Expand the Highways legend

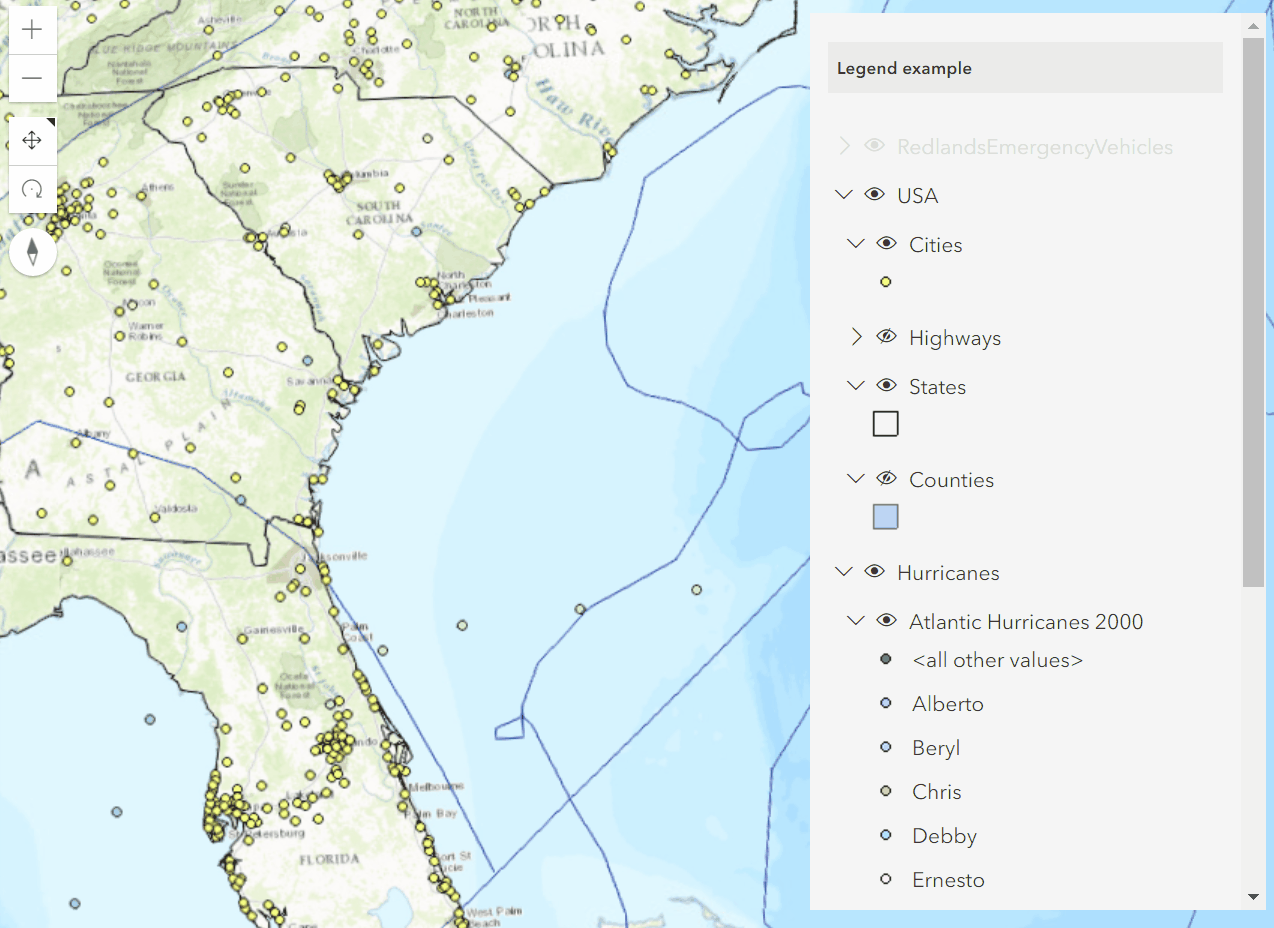[x=856, y=337]
